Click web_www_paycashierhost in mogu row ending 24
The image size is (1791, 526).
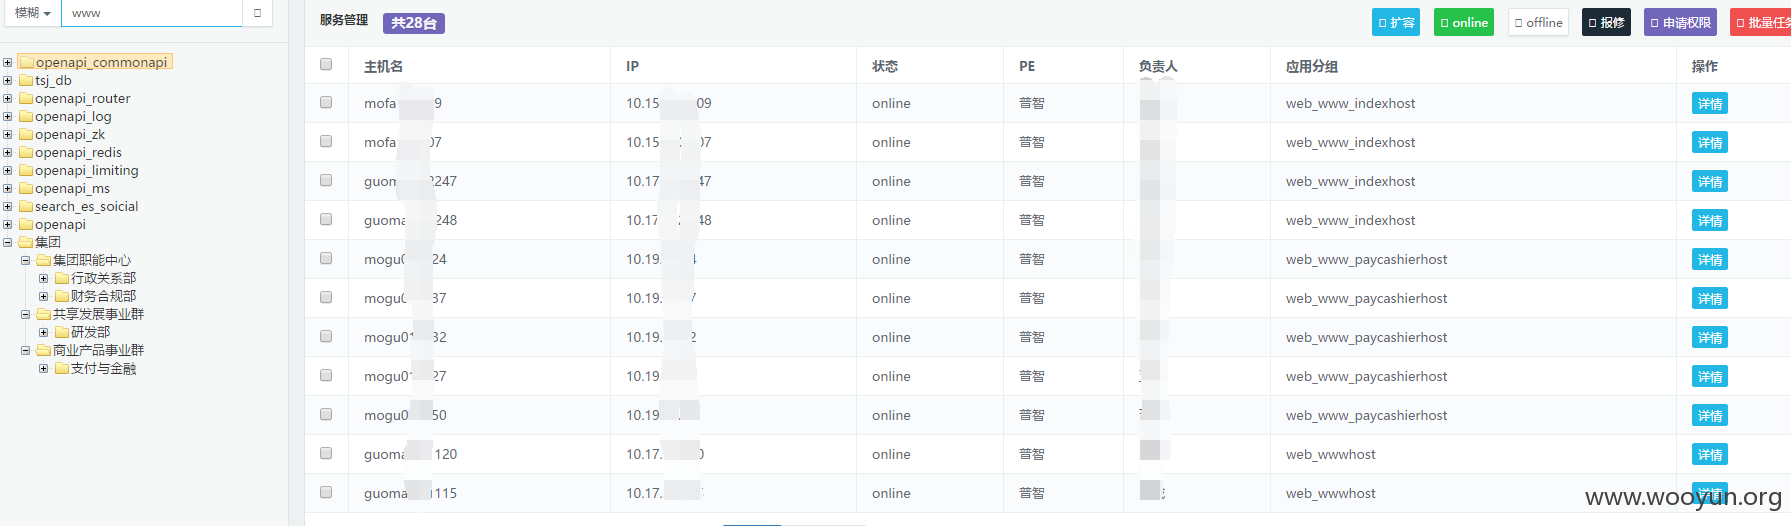1366,259
